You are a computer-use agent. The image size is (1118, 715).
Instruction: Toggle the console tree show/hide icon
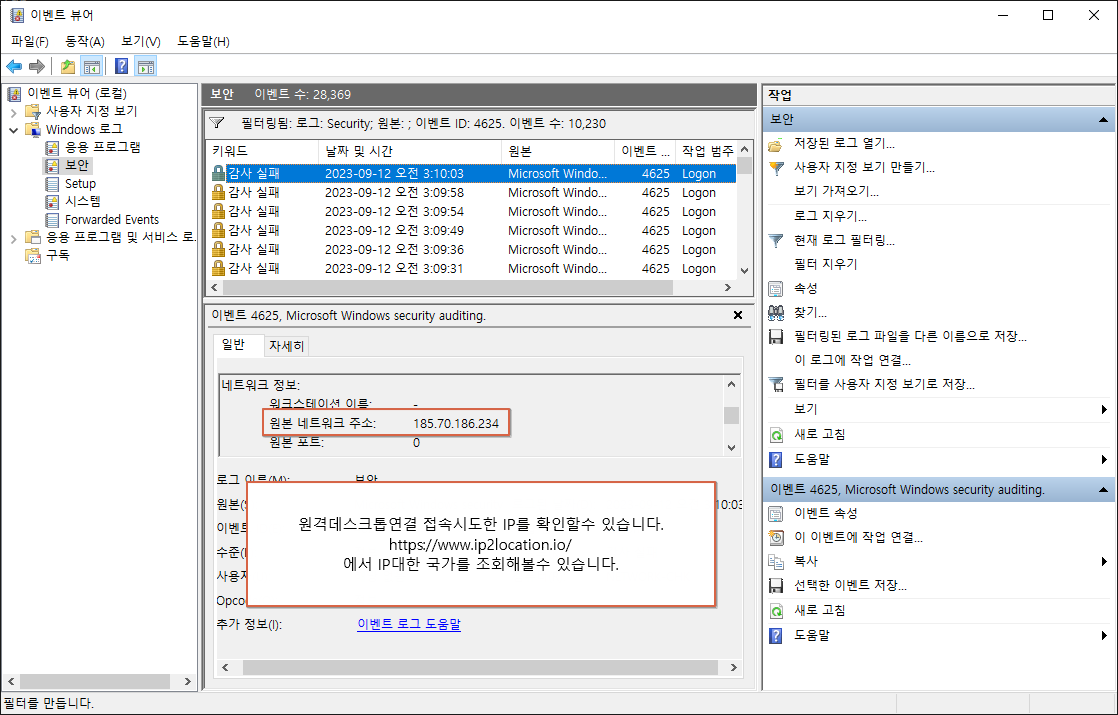91,67
